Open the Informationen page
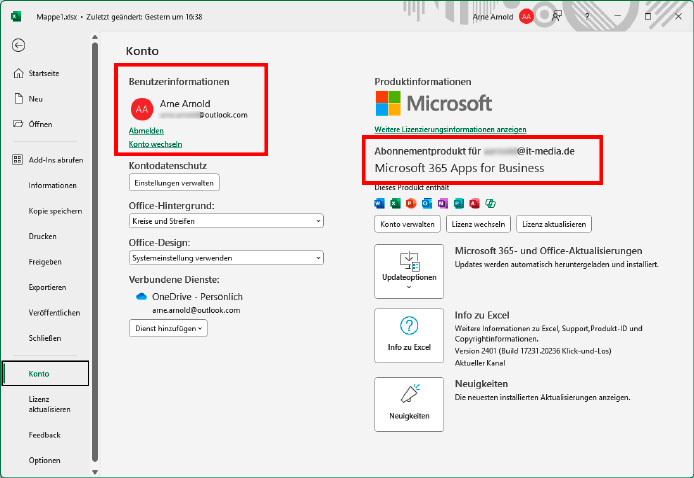694x478 pixels. [52, 185]
